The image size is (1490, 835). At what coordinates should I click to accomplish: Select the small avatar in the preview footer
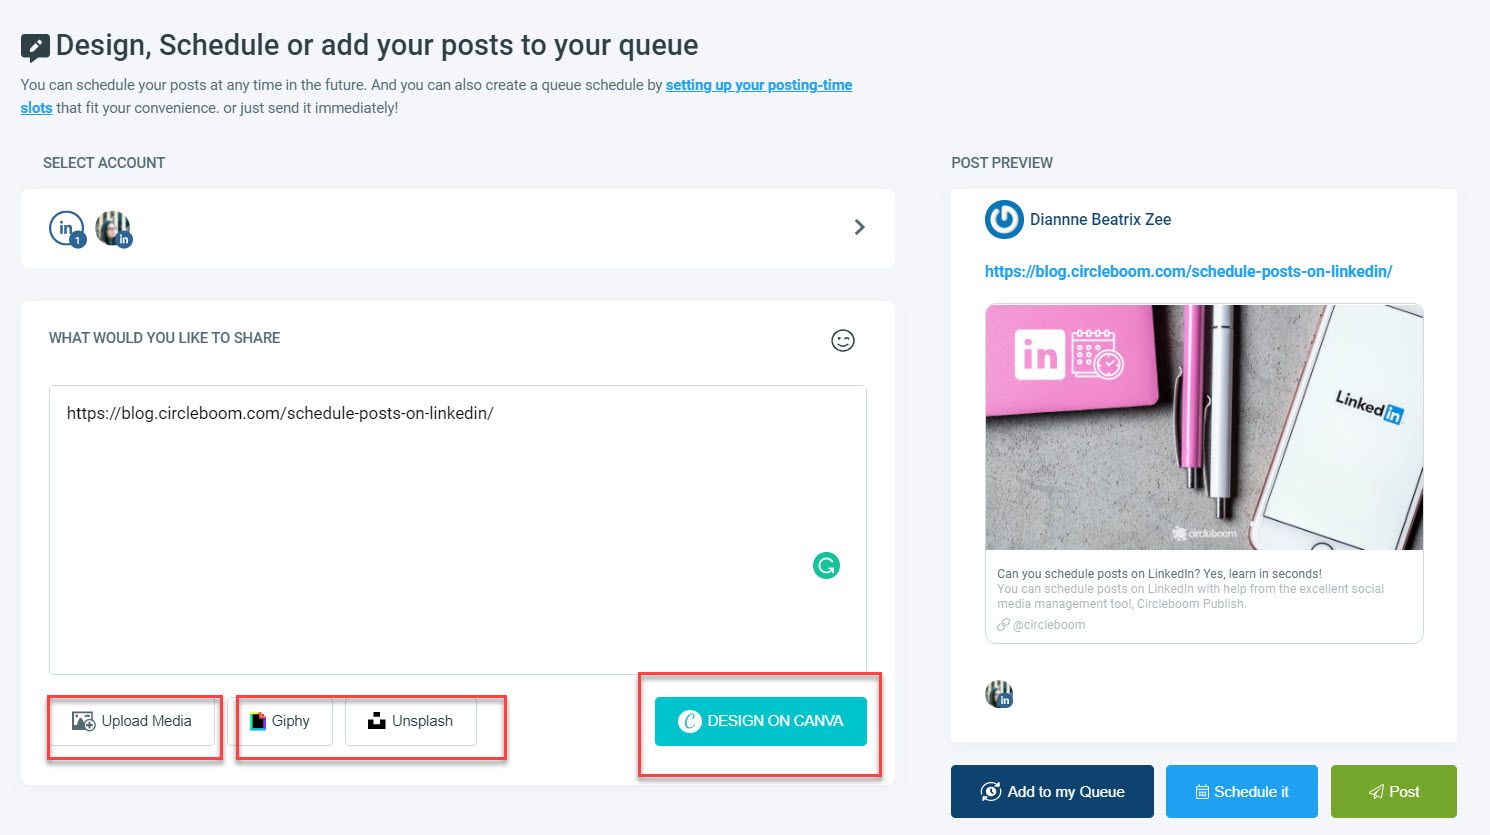tap(1000, 693)
